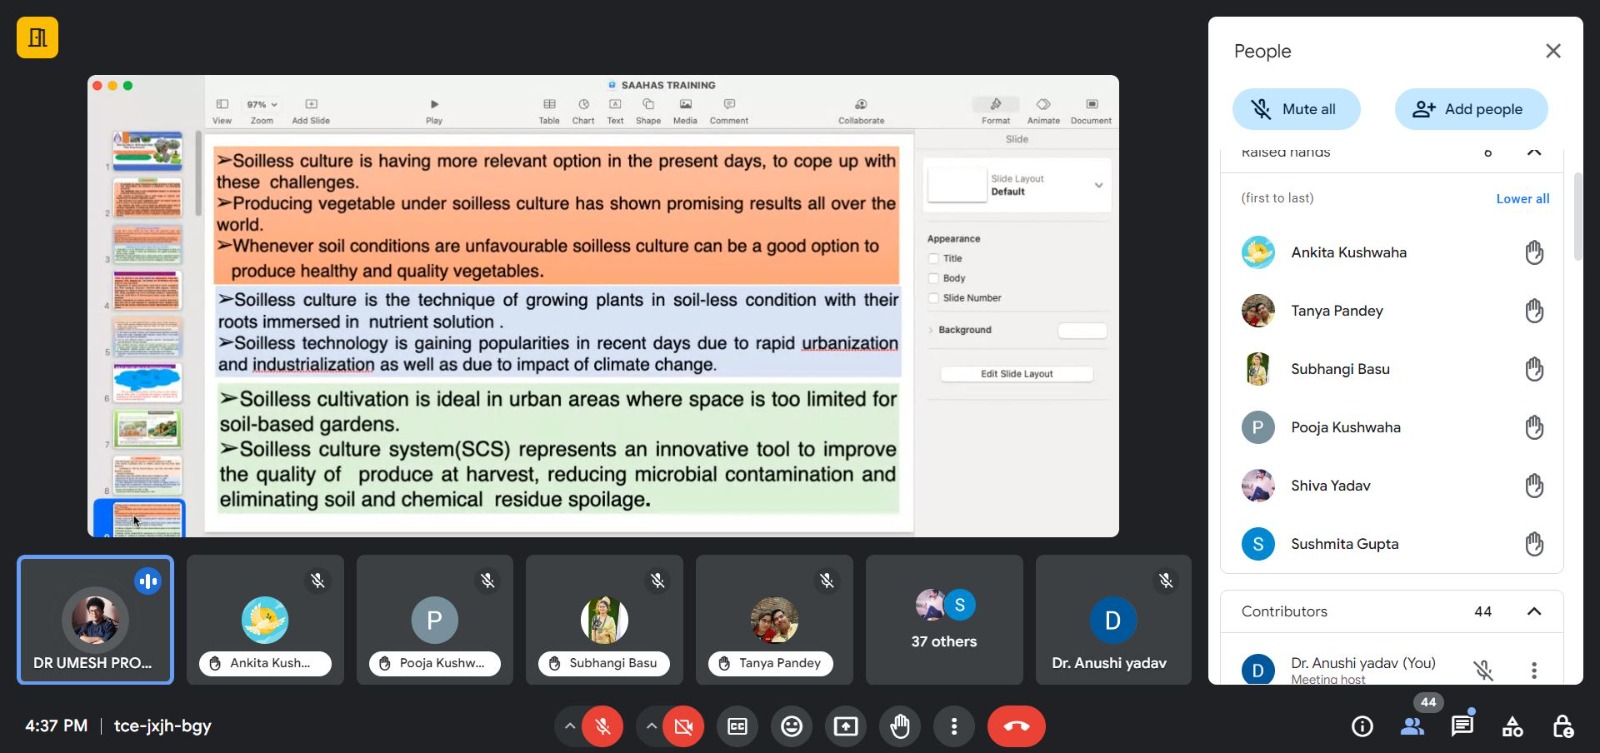Open the host controls lock icon

(1562, 726)
